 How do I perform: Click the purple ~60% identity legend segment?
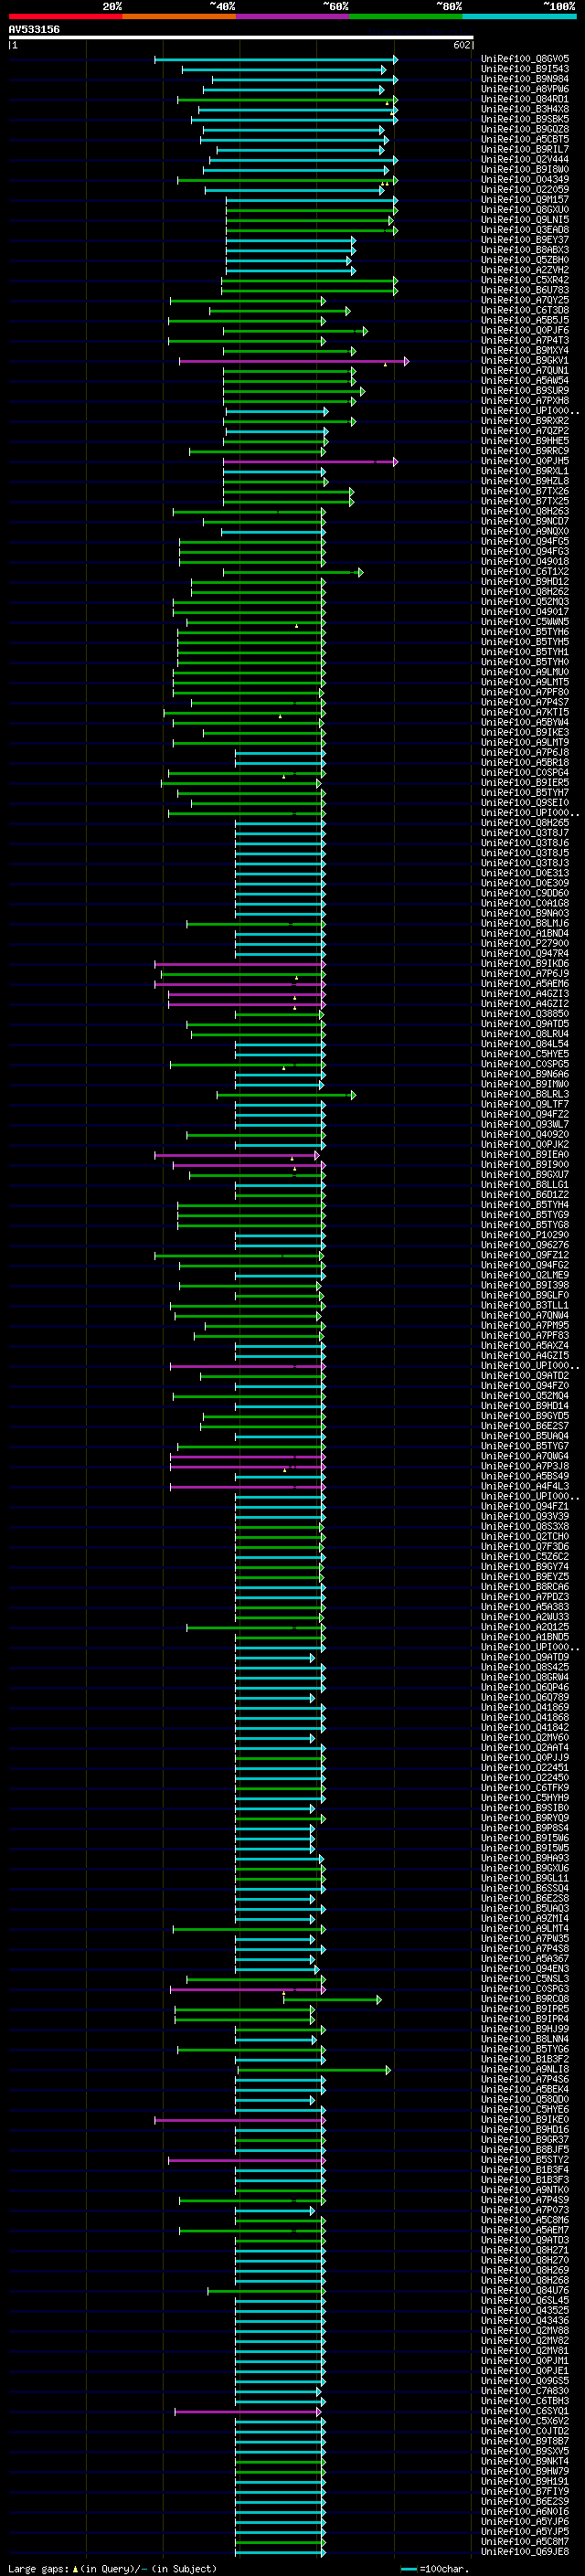[293, 16]
